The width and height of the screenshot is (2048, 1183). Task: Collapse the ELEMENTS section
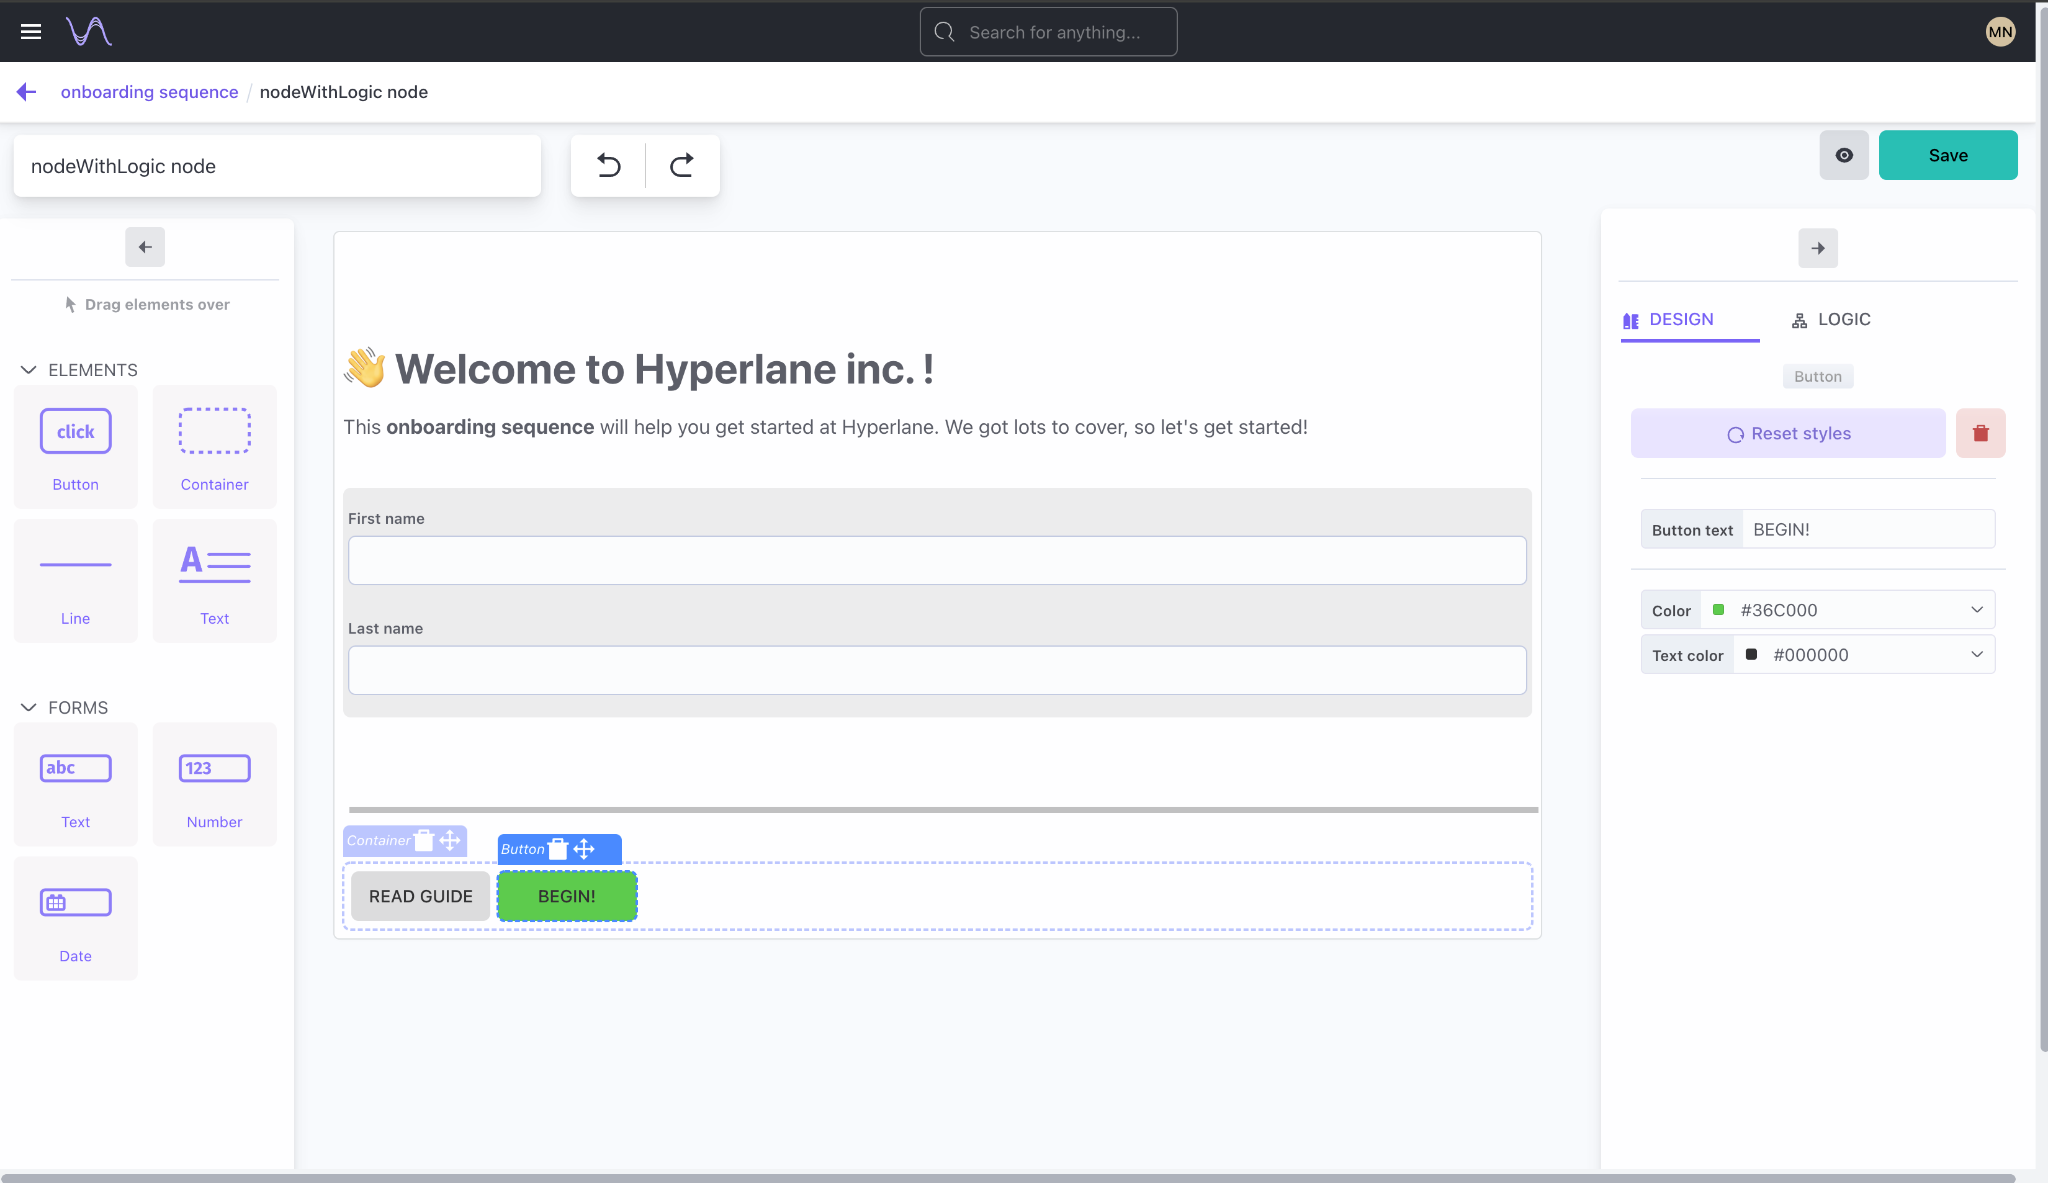29,369
